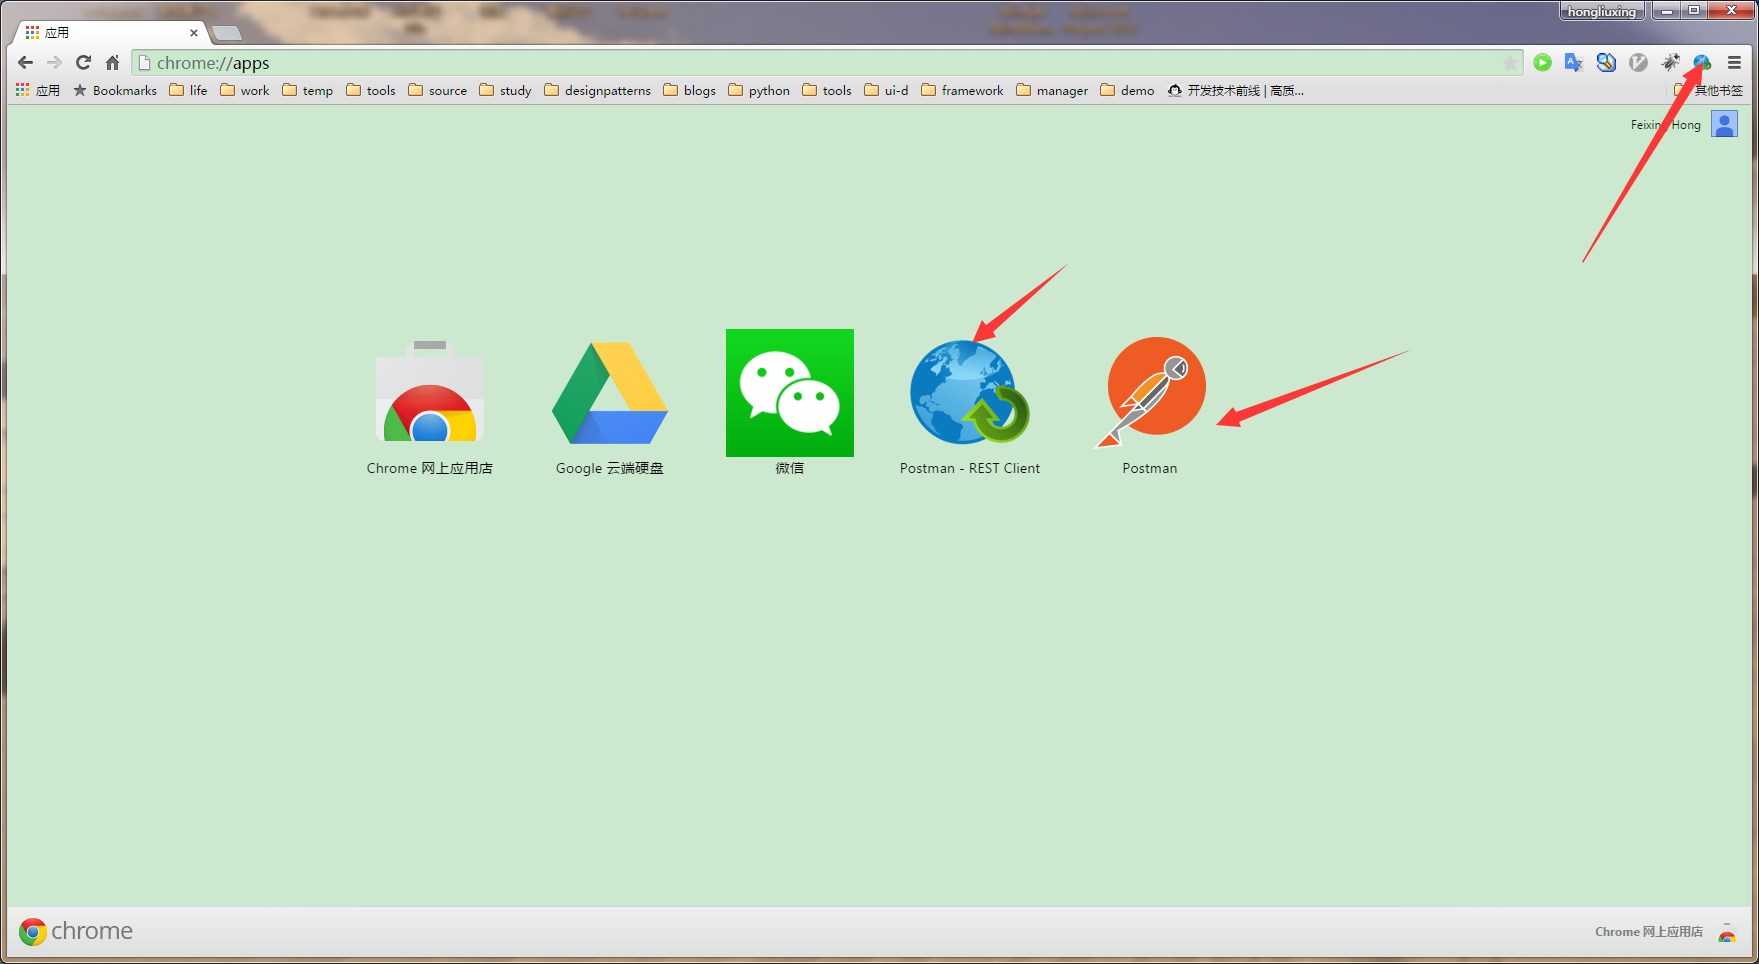
Task: Close the 应用 tab
Action: (194, 33)
